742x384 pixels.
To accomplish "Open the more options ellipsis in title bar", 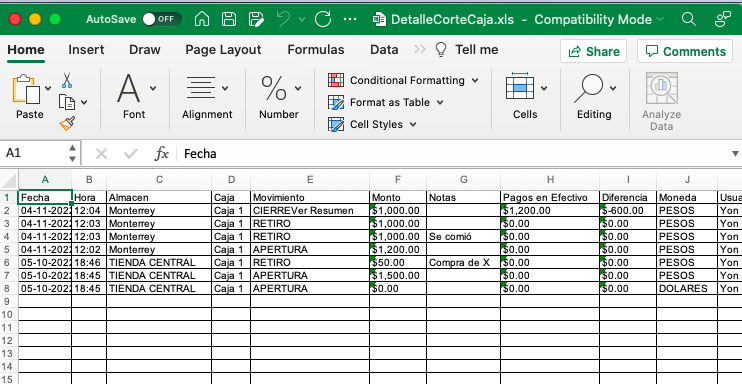I will [x=350, y=19].
